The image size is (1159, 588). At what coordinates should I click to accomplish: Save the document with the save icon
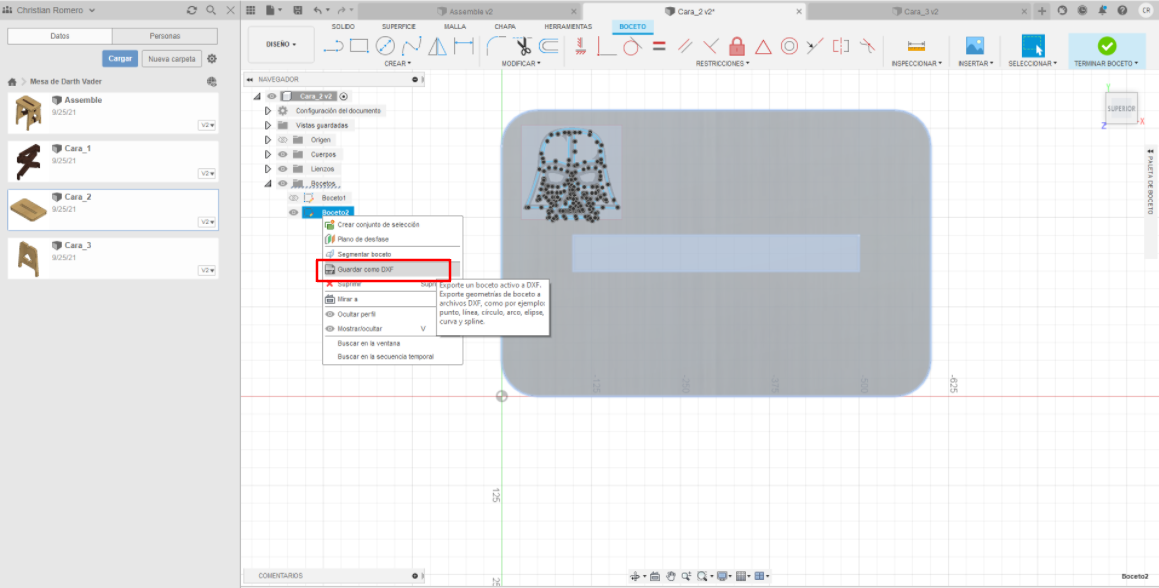tap(298, 10)
